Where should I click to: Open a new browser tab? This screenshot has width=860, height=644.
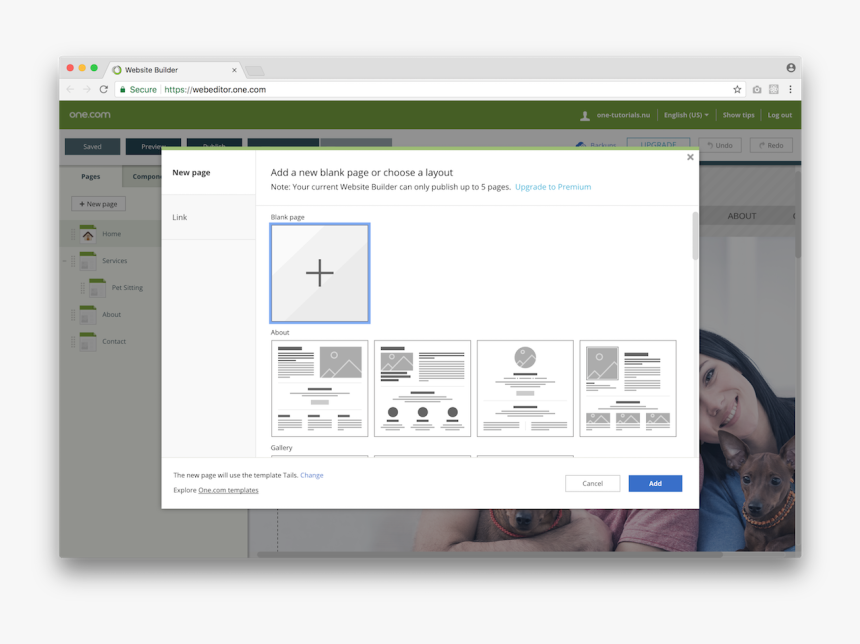(x=254, y=71)
